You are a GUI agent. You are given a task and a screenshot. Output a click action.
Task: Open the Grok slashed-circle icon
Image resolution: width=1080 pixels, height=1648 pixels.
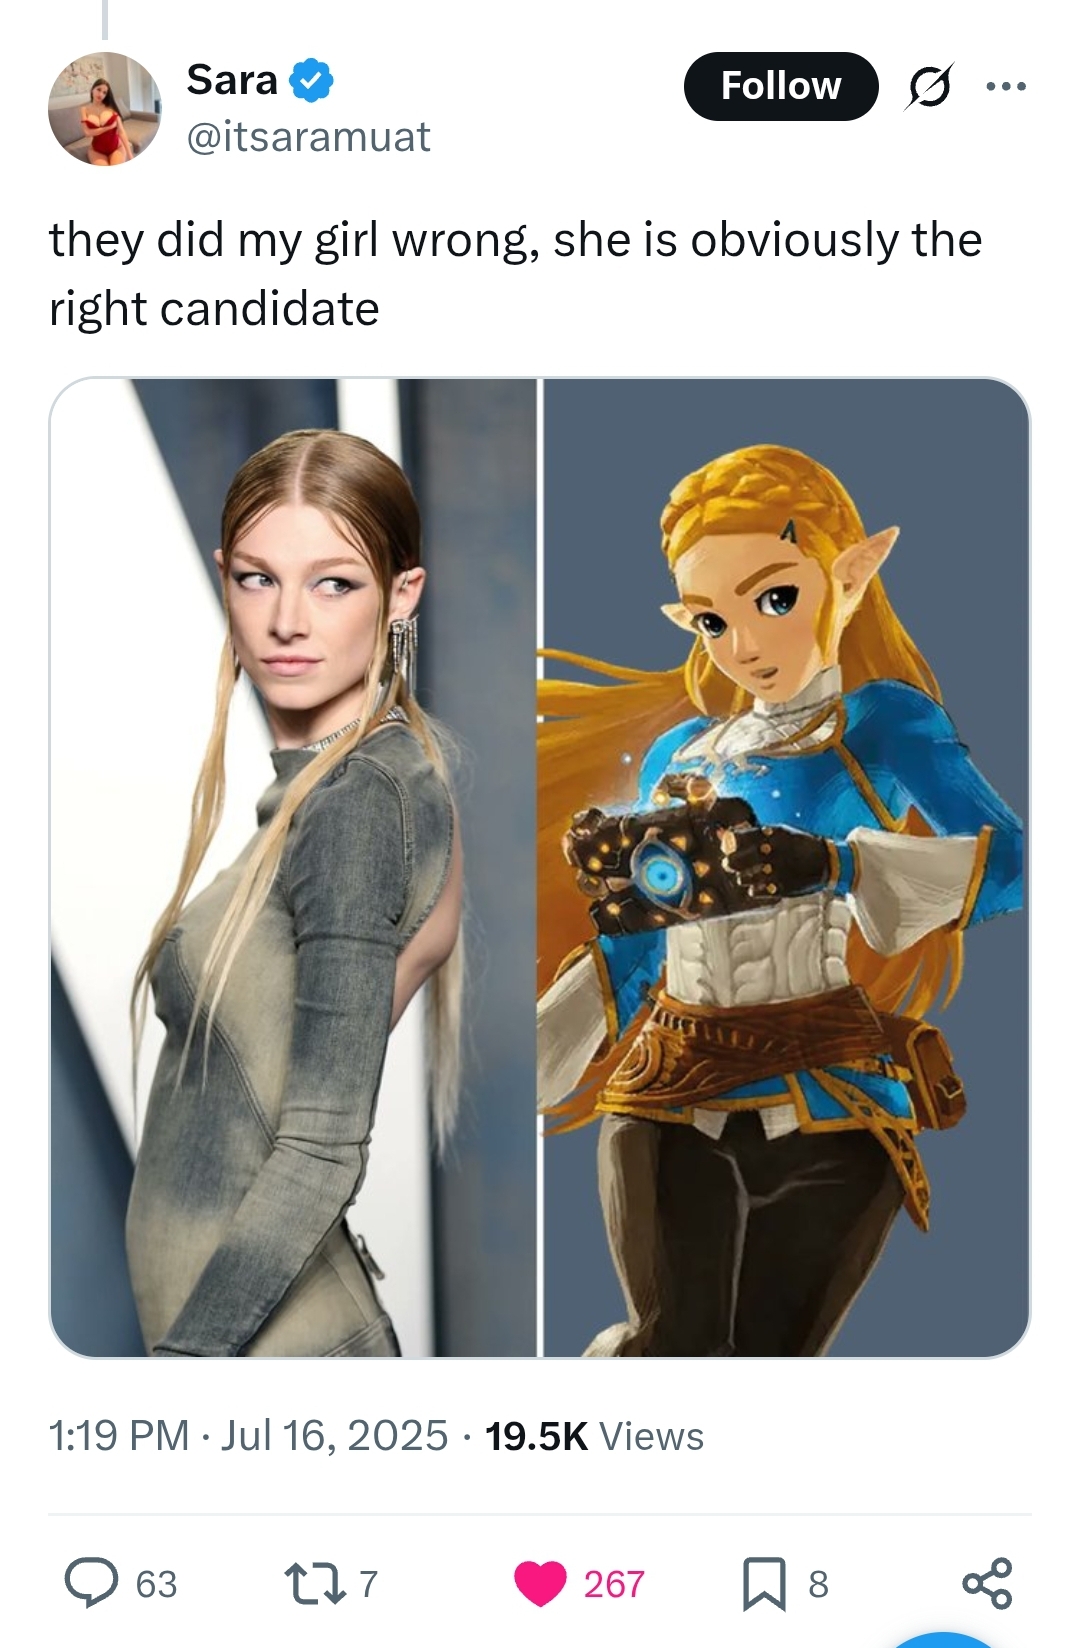click(928, 87)
